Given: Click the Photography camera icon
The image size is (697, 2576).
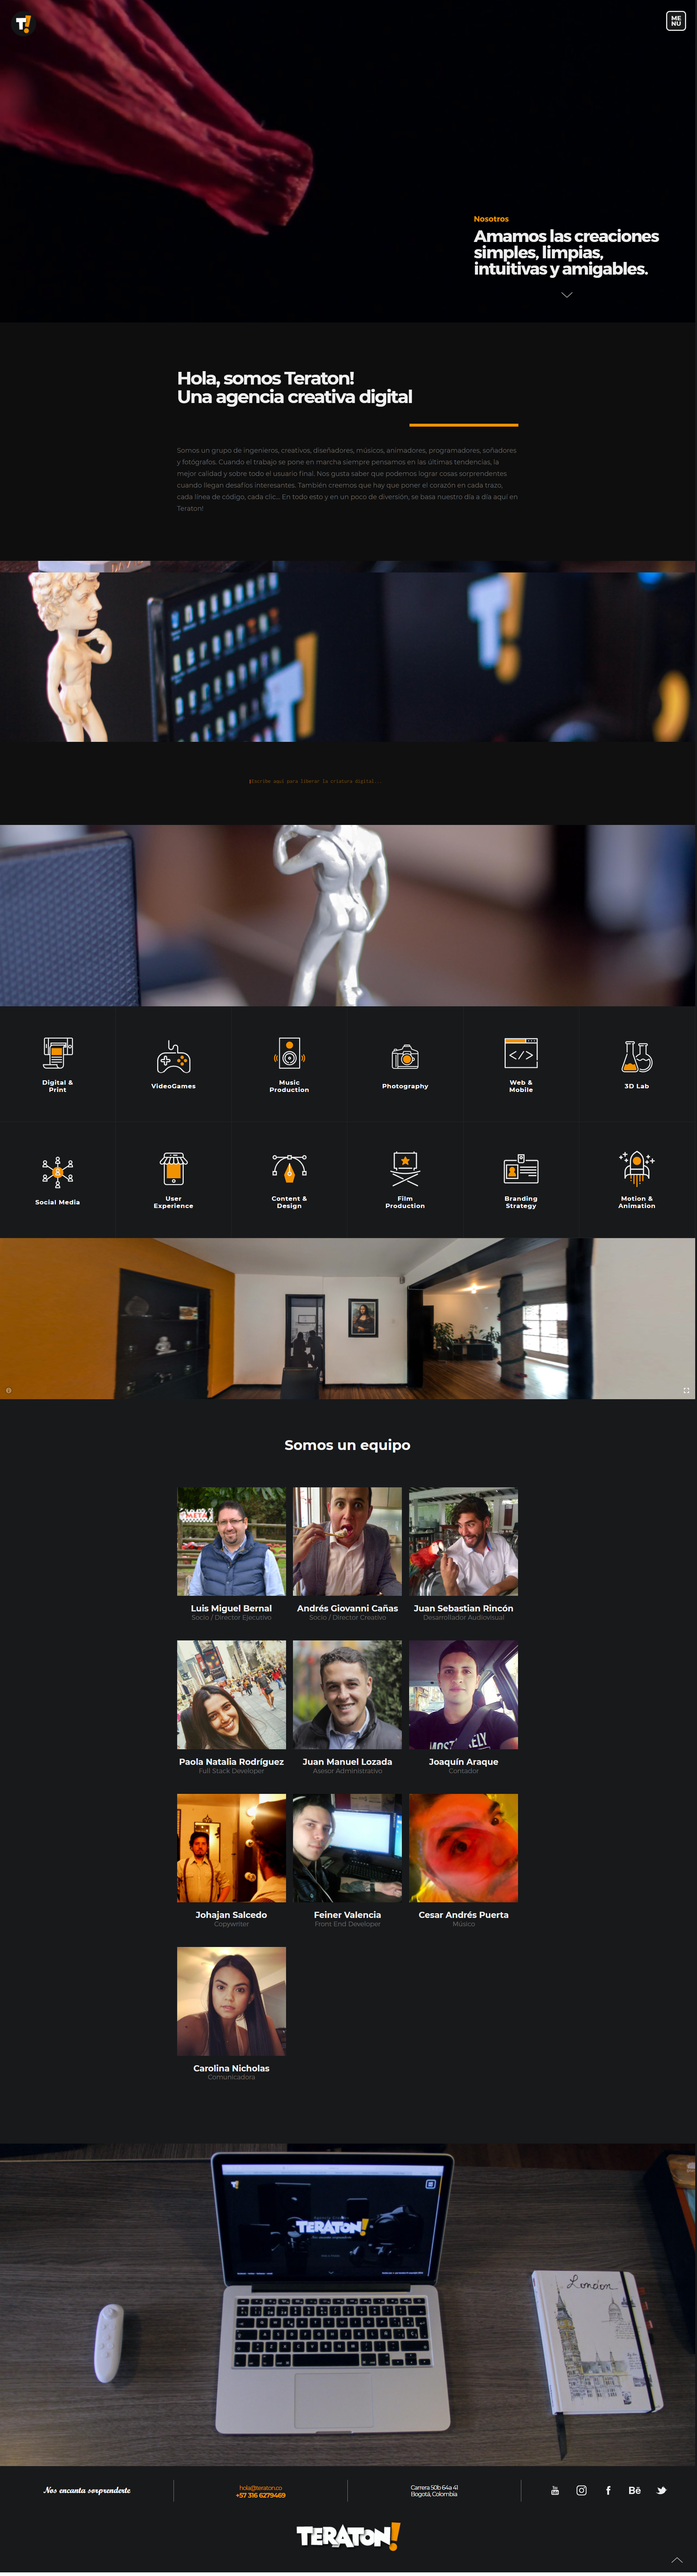Looking at the screenshot, I should 405,1057.
